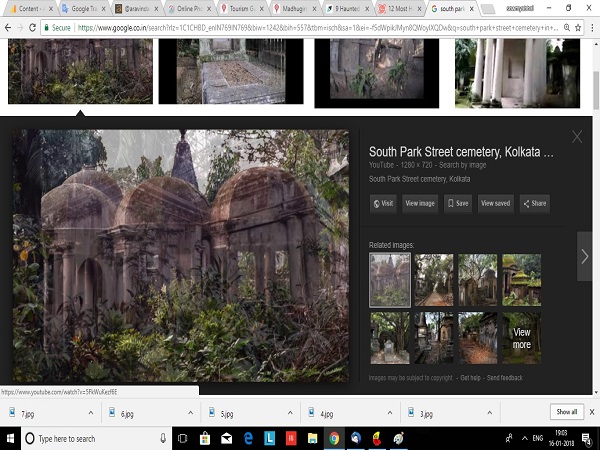Click the Send feedback link
The image size is (600, 450).
[504, 378]
